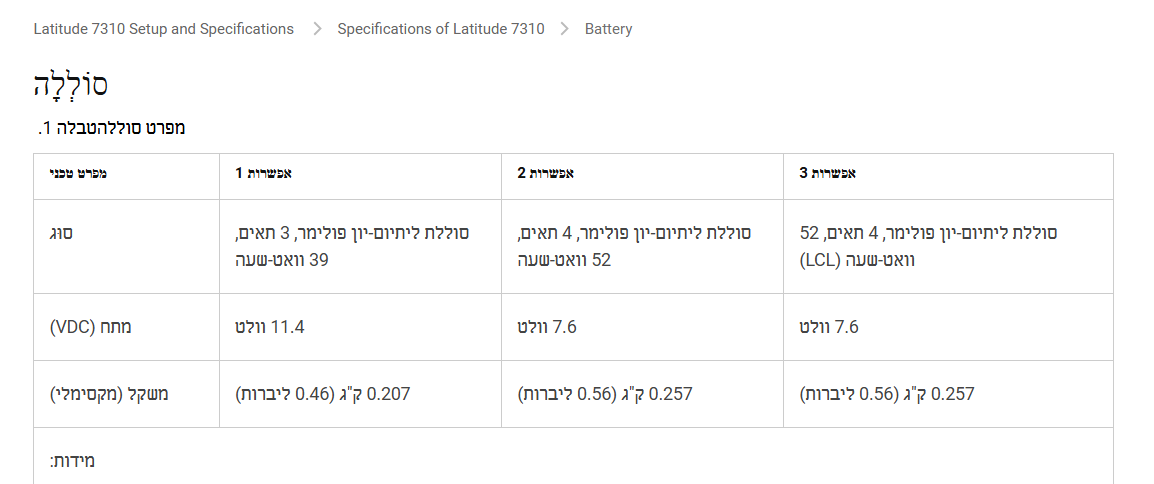
Task: Click the 3-cell 39 watt-hour battery type cell
Action: pos(352,246)
